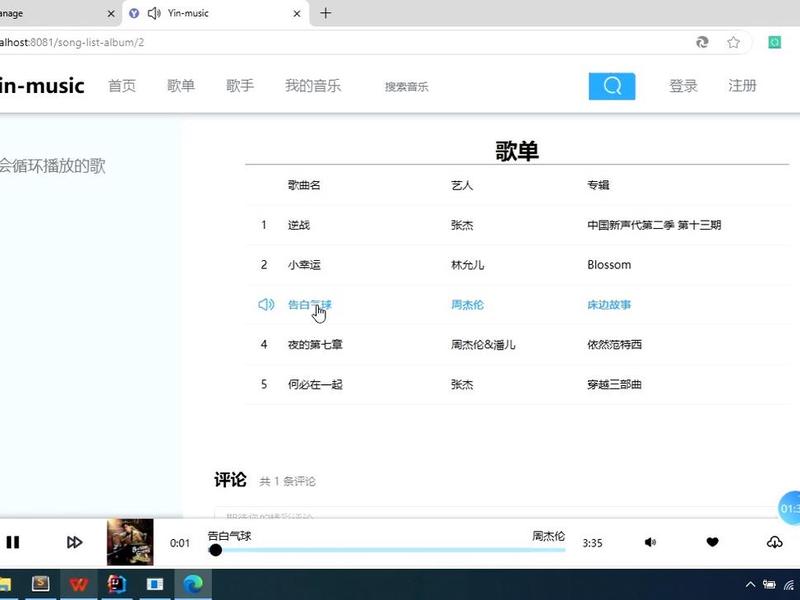This screenshot has width=800, height=600.
Task: Click artist 林允儿
Action: [x=467, y=265]
